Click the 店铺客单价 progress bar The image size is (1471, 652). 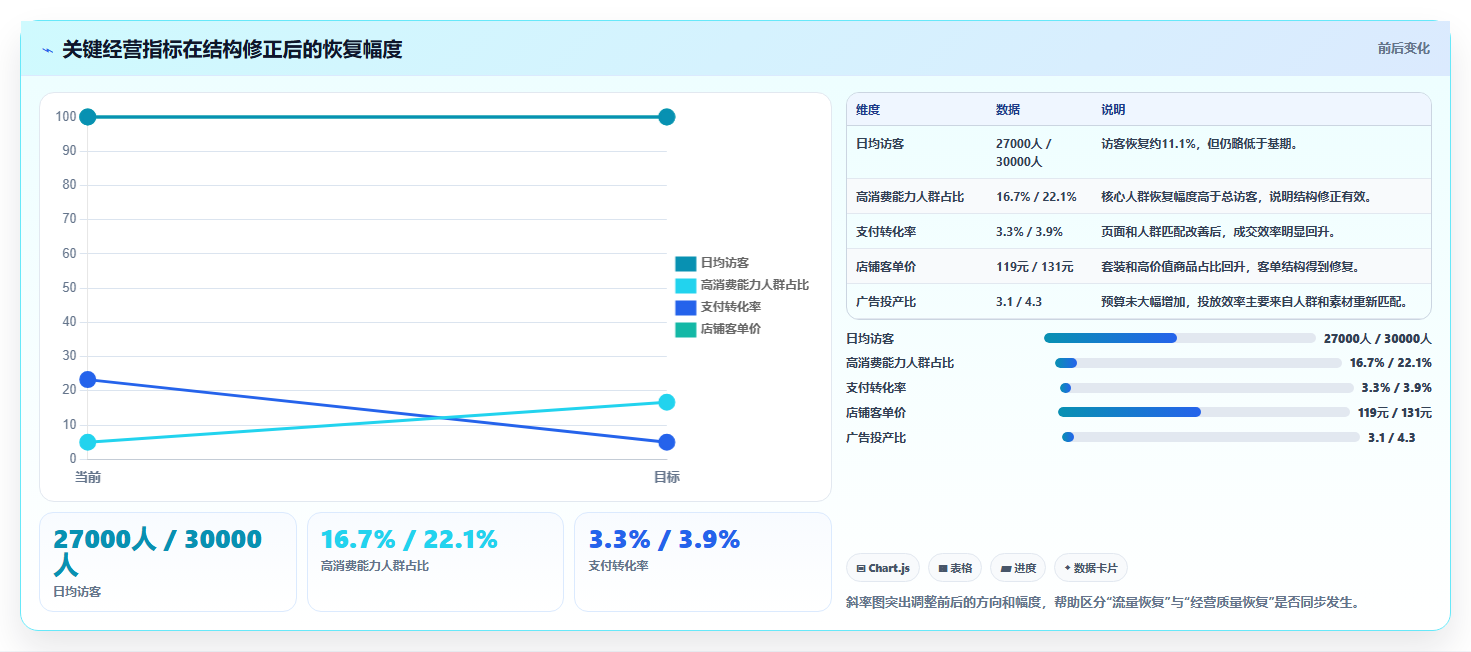tap(1204, 412)
